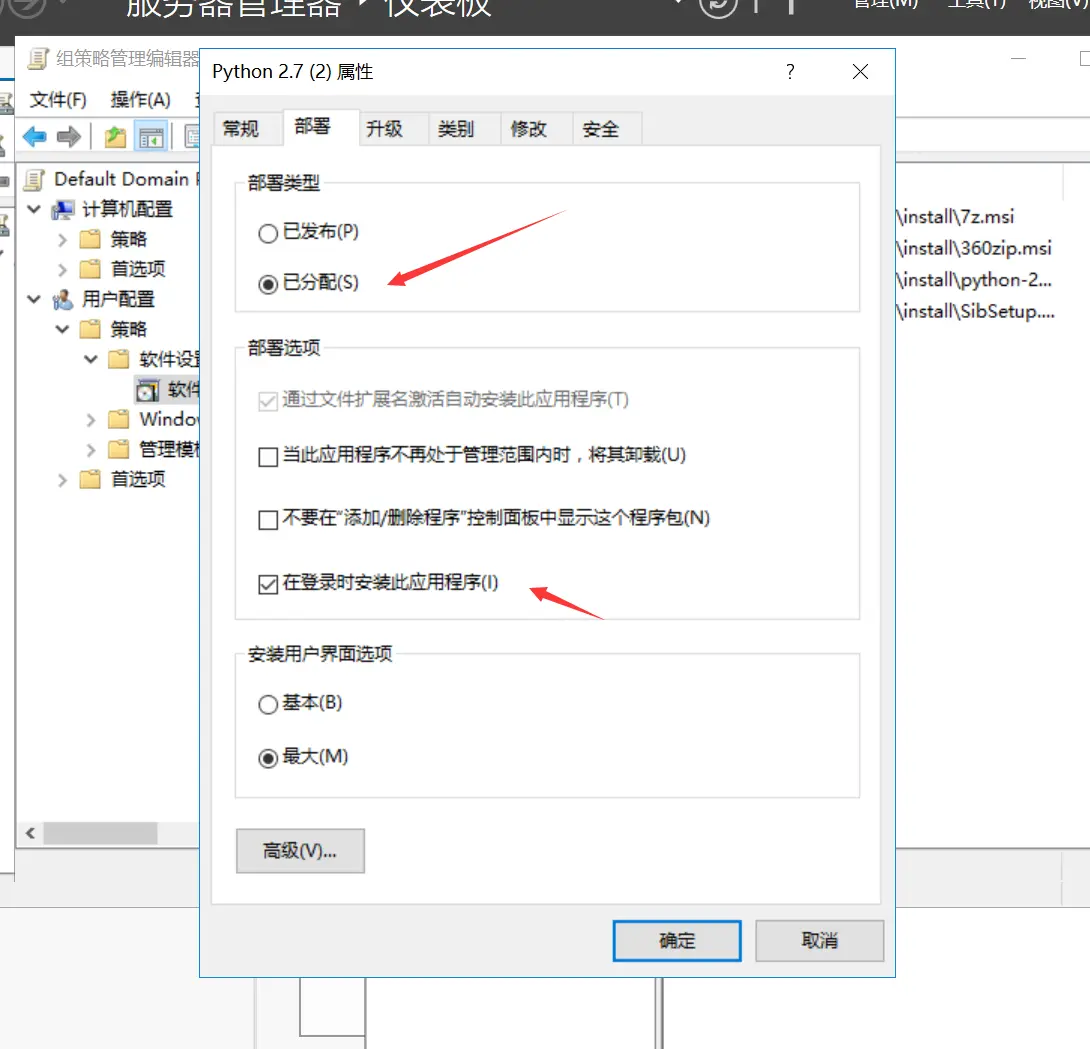The image size is (1090, 1049).
Task: Collapse 策略 under 用户配置
Action: coord(63,330)
